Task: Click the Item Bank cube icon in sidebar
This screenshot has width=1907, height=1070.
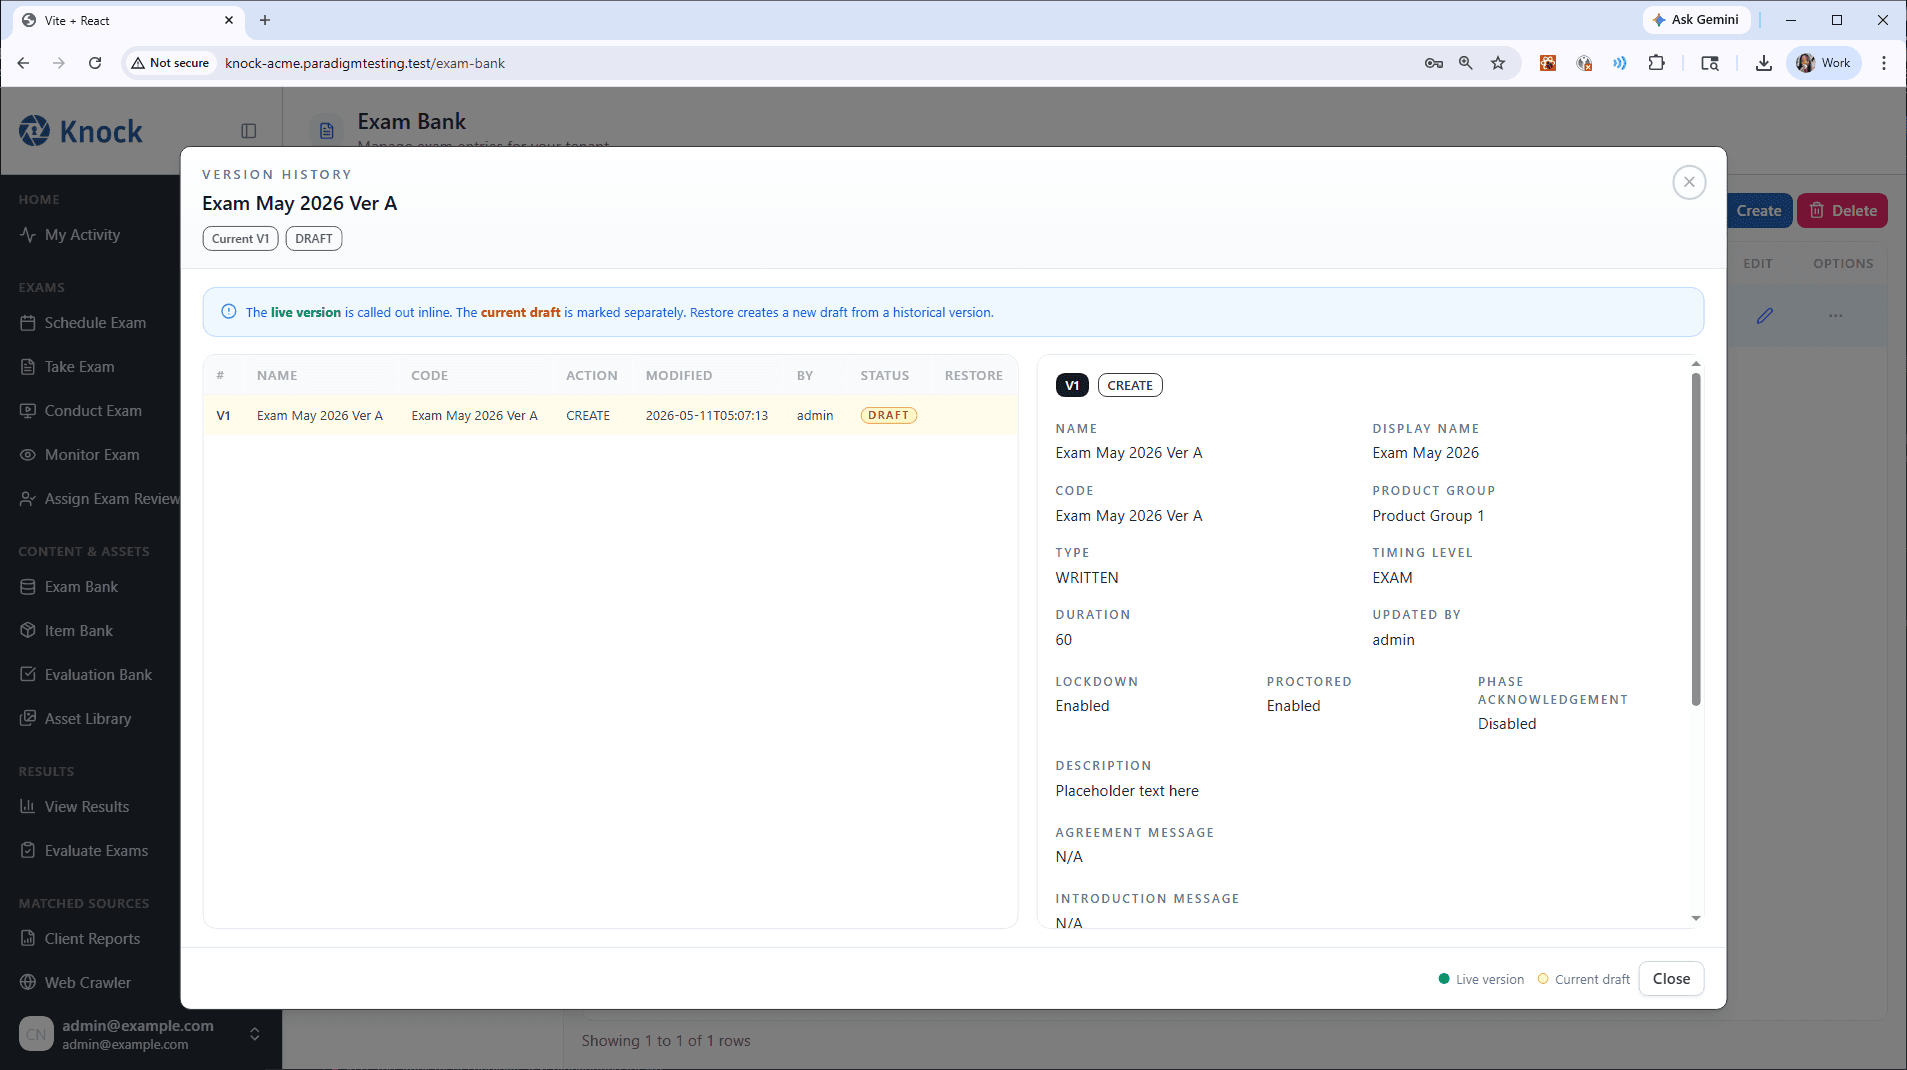Action: (x=28, y=631)
